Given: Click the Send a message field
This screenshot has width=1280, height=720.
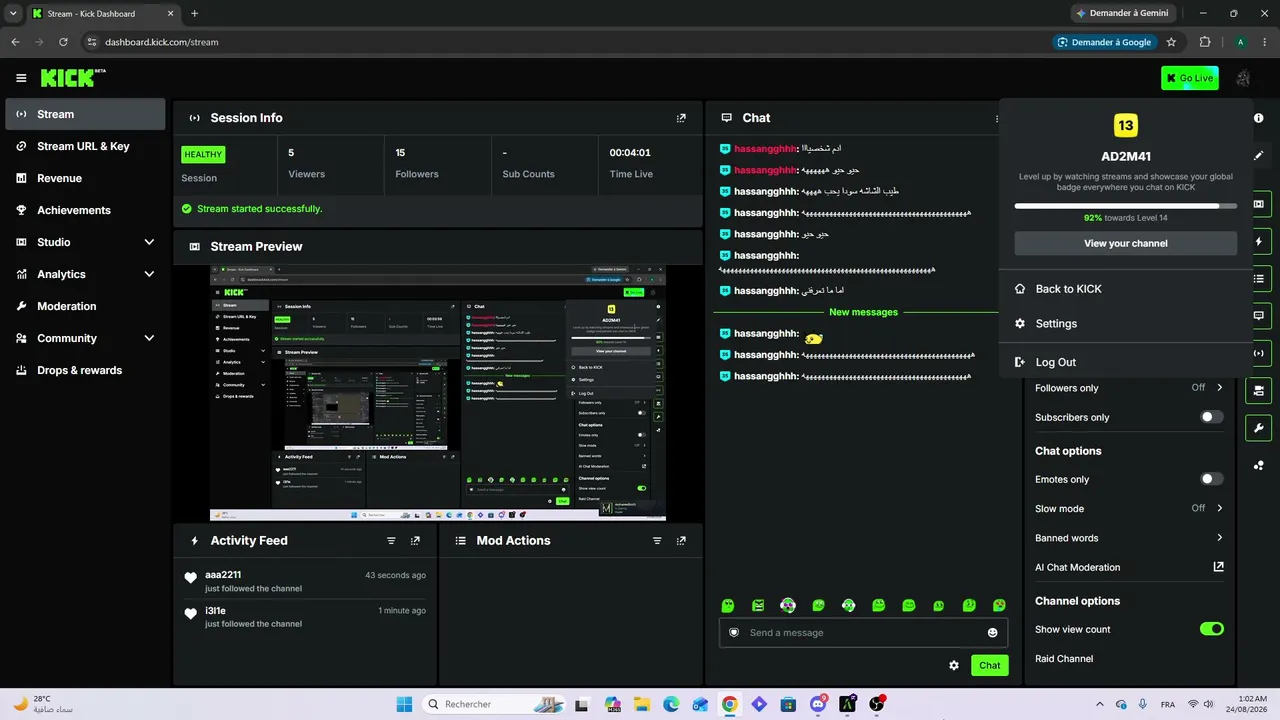Looking at the screenshot, I should point(863,633).
